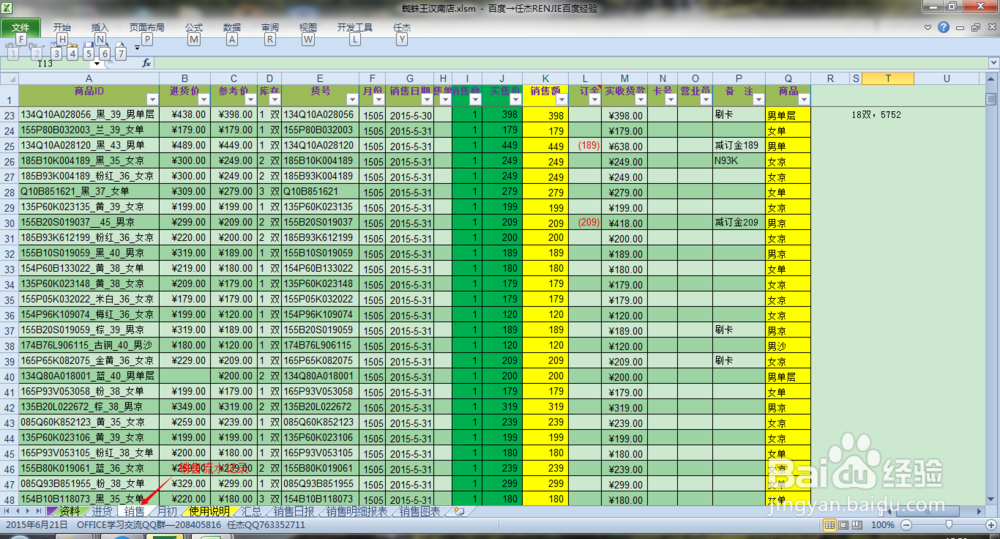Select all cells with the corner triangle
The height and width of the screenshot is (539, 1000).
(9, 78)
